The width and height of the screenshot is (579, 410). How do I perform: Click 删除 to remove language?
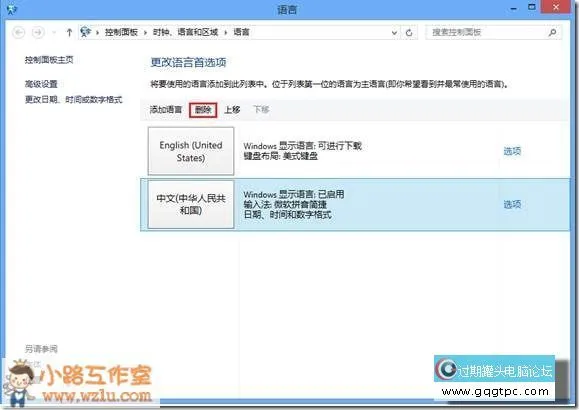203,110
